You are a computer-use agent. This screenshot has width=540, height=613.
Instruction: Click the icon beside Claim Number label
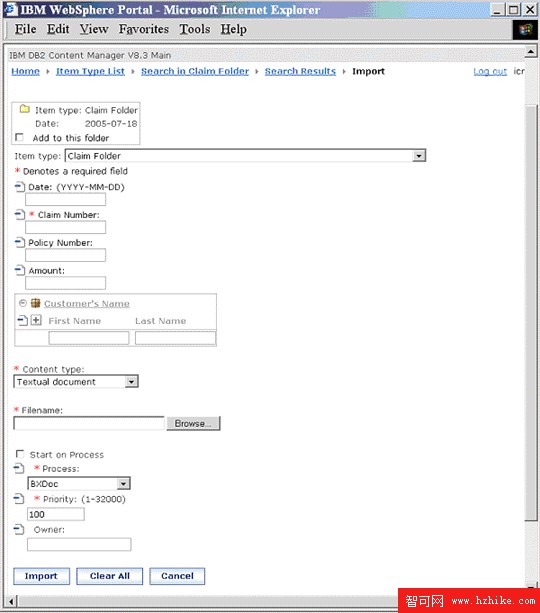(20, 215)
